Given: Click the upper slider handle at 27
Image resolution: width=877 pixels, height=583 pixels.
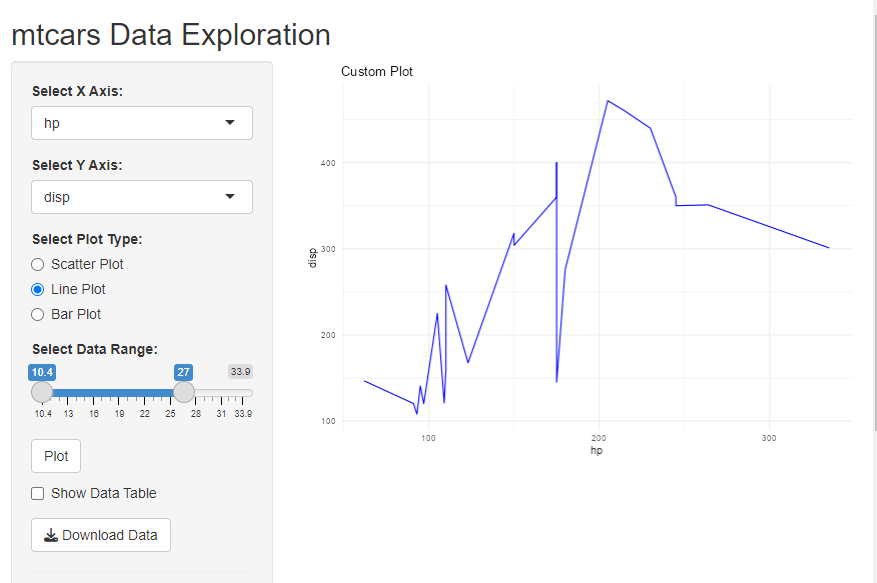Looking at the screenshot, I should coord(184,392).
